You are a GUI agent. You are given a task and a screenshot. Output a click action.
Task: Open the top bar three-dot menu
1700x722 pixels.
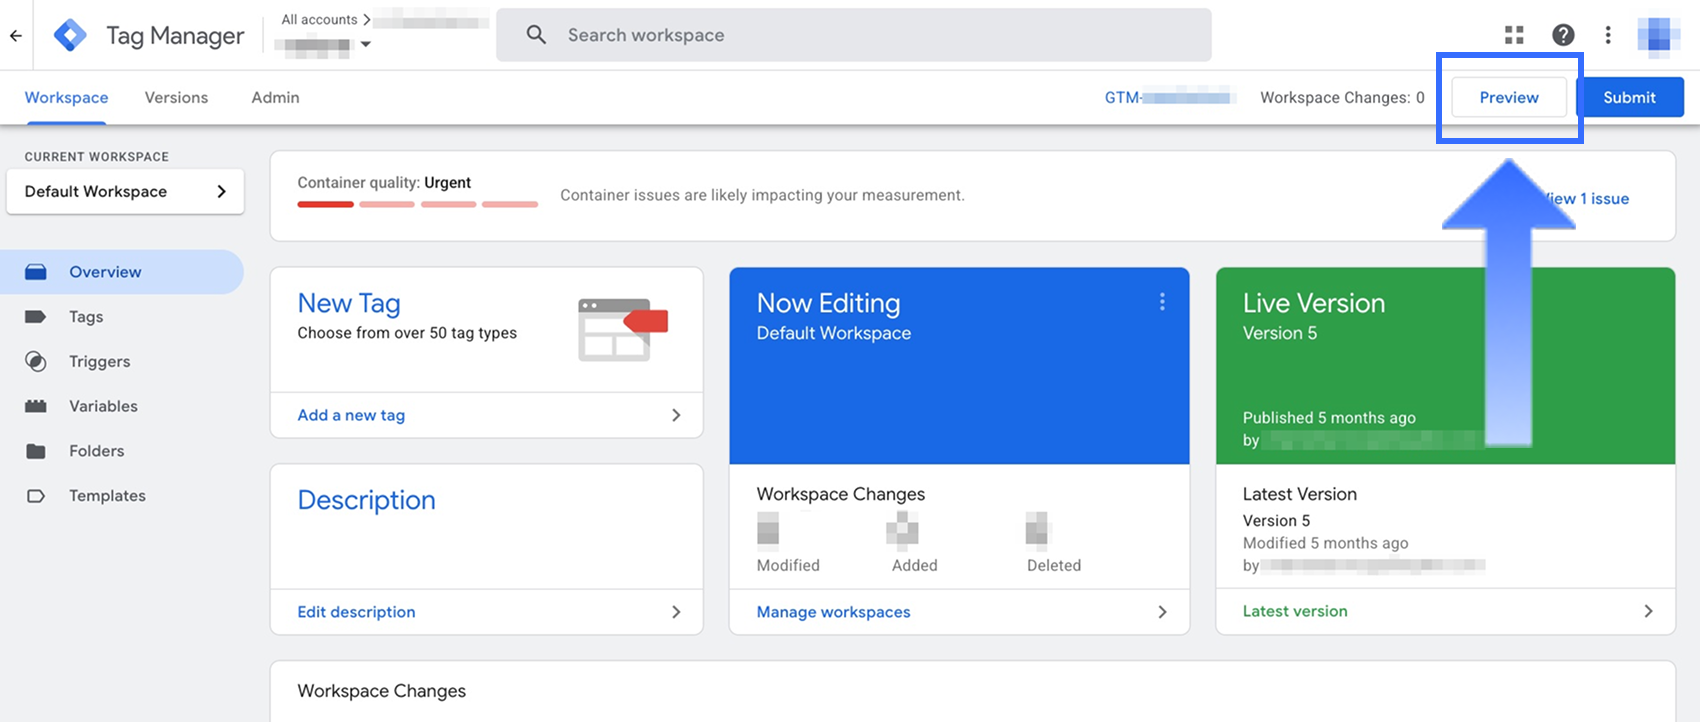(x=1608, y=35)
